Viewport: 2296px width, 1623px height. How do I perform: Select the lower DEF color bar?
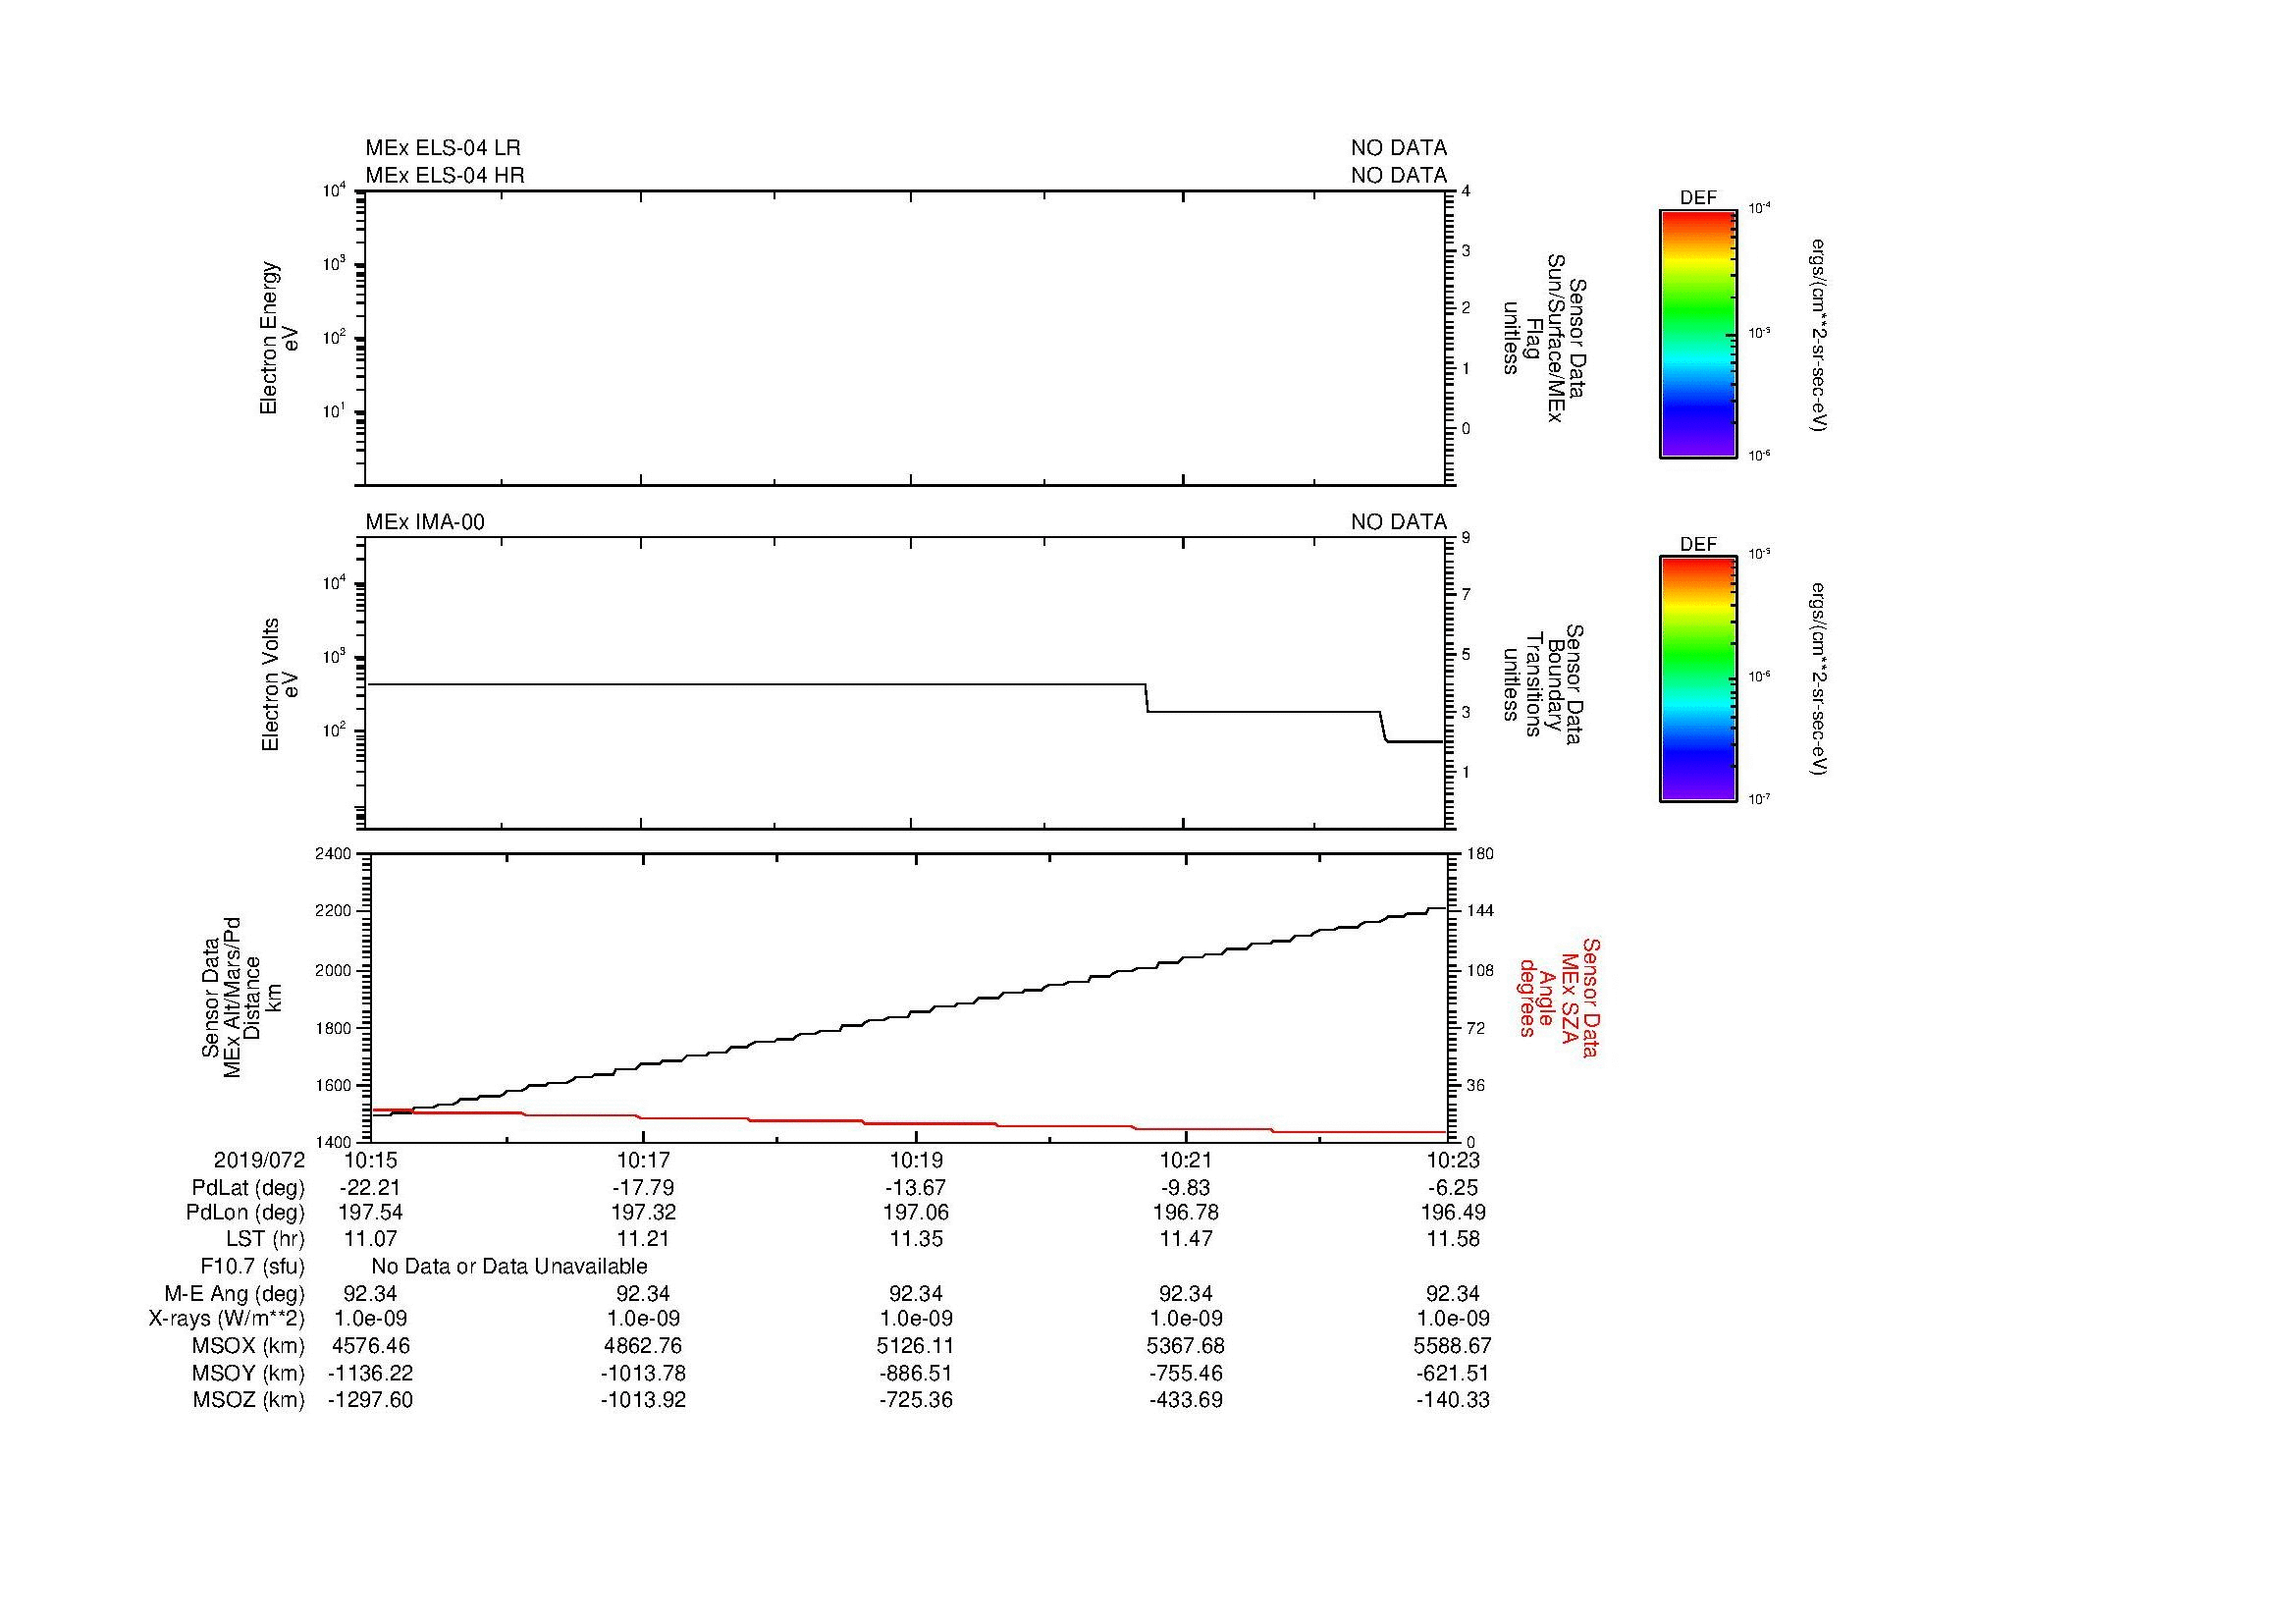1698,679
